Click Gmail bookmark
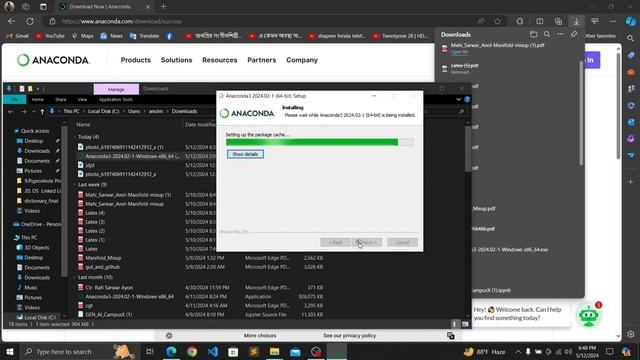 (x=18, y=36)
